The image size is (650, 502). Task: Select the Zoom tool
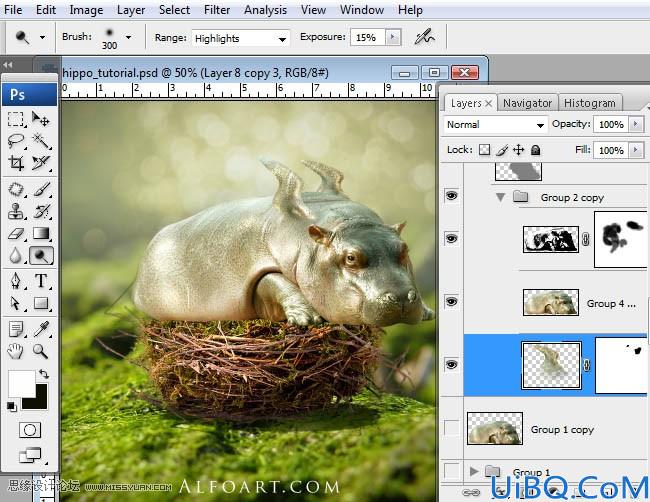click(41, 352)
